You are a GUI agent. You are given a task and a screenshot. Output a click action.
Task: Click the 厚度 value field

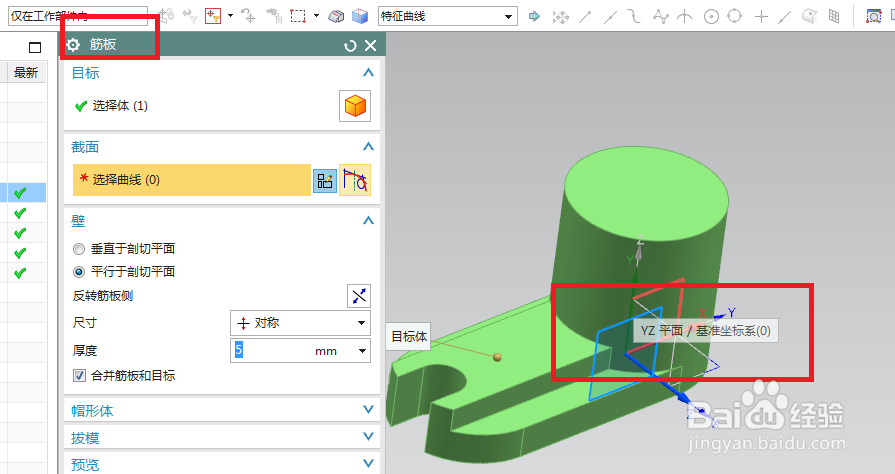point(271,351)
